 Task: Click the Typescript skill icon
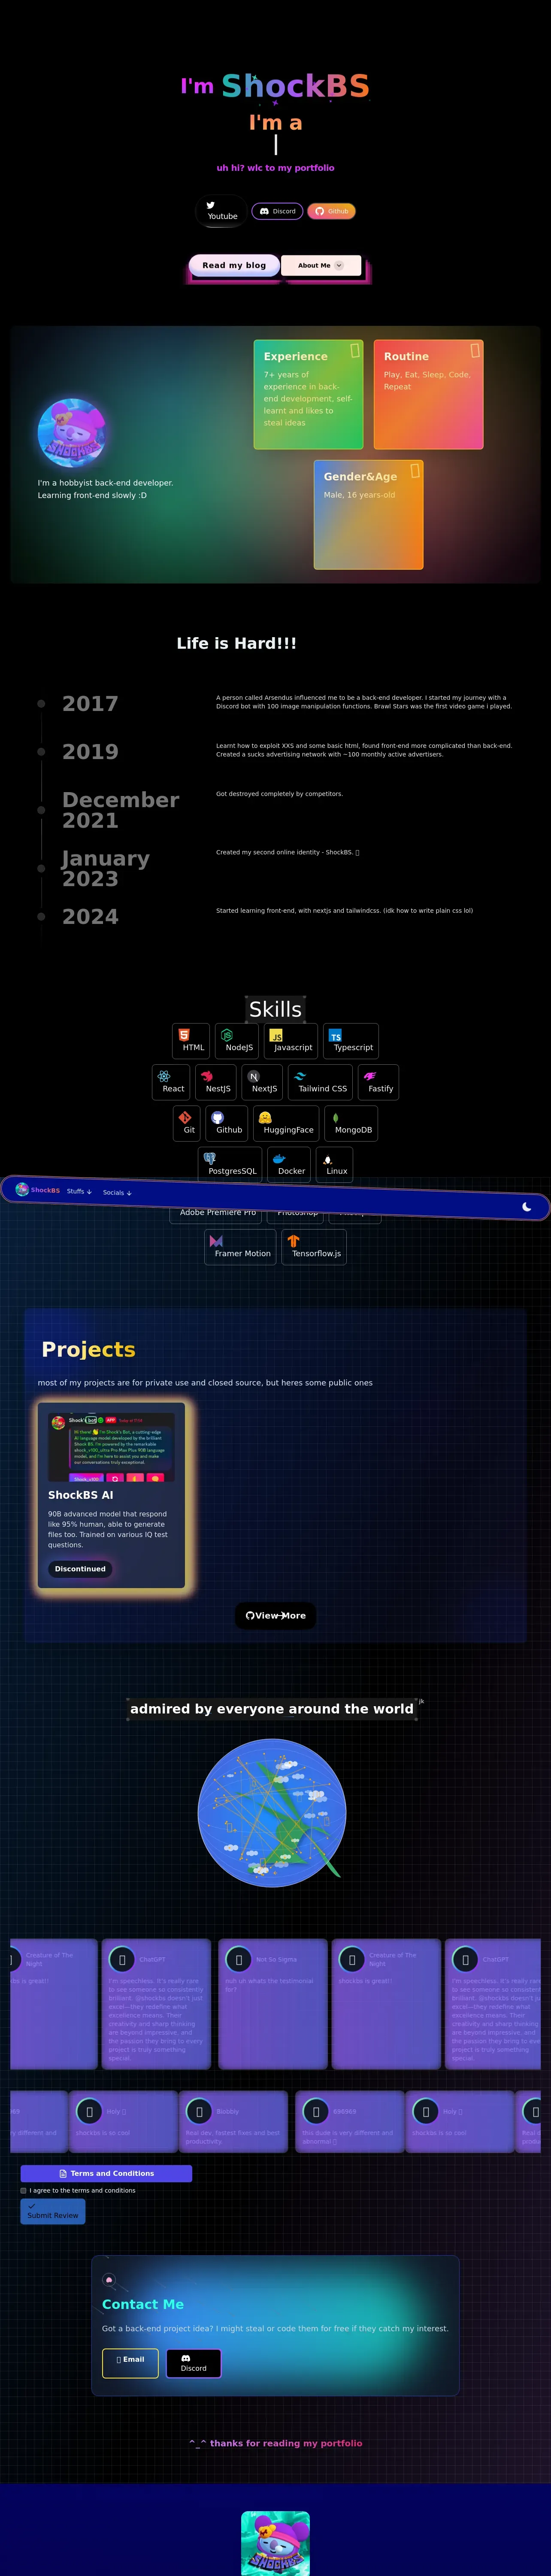pyautogui.click(x=335, y=1035)
